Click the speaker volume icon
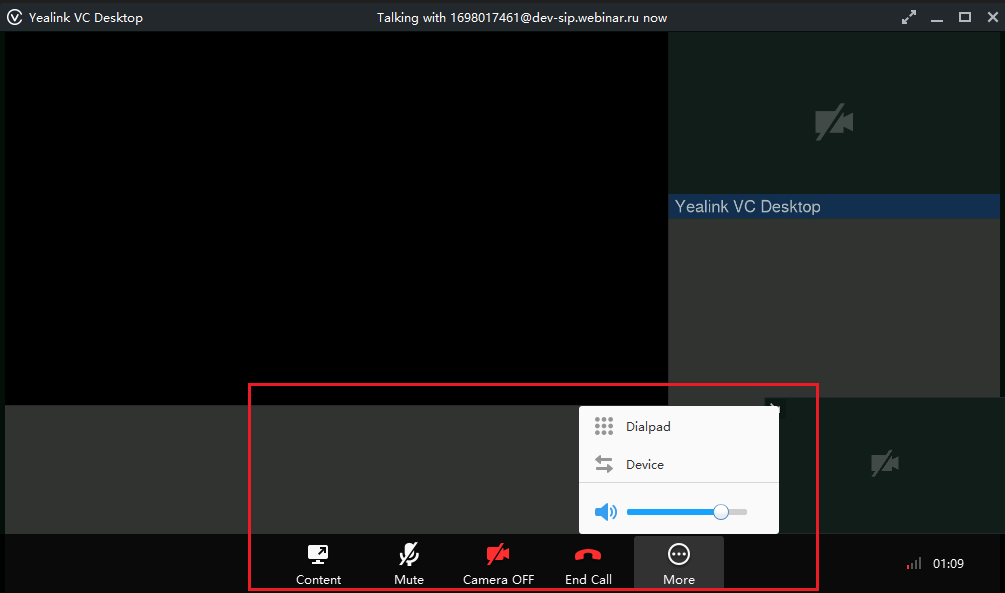 (606, 512)
